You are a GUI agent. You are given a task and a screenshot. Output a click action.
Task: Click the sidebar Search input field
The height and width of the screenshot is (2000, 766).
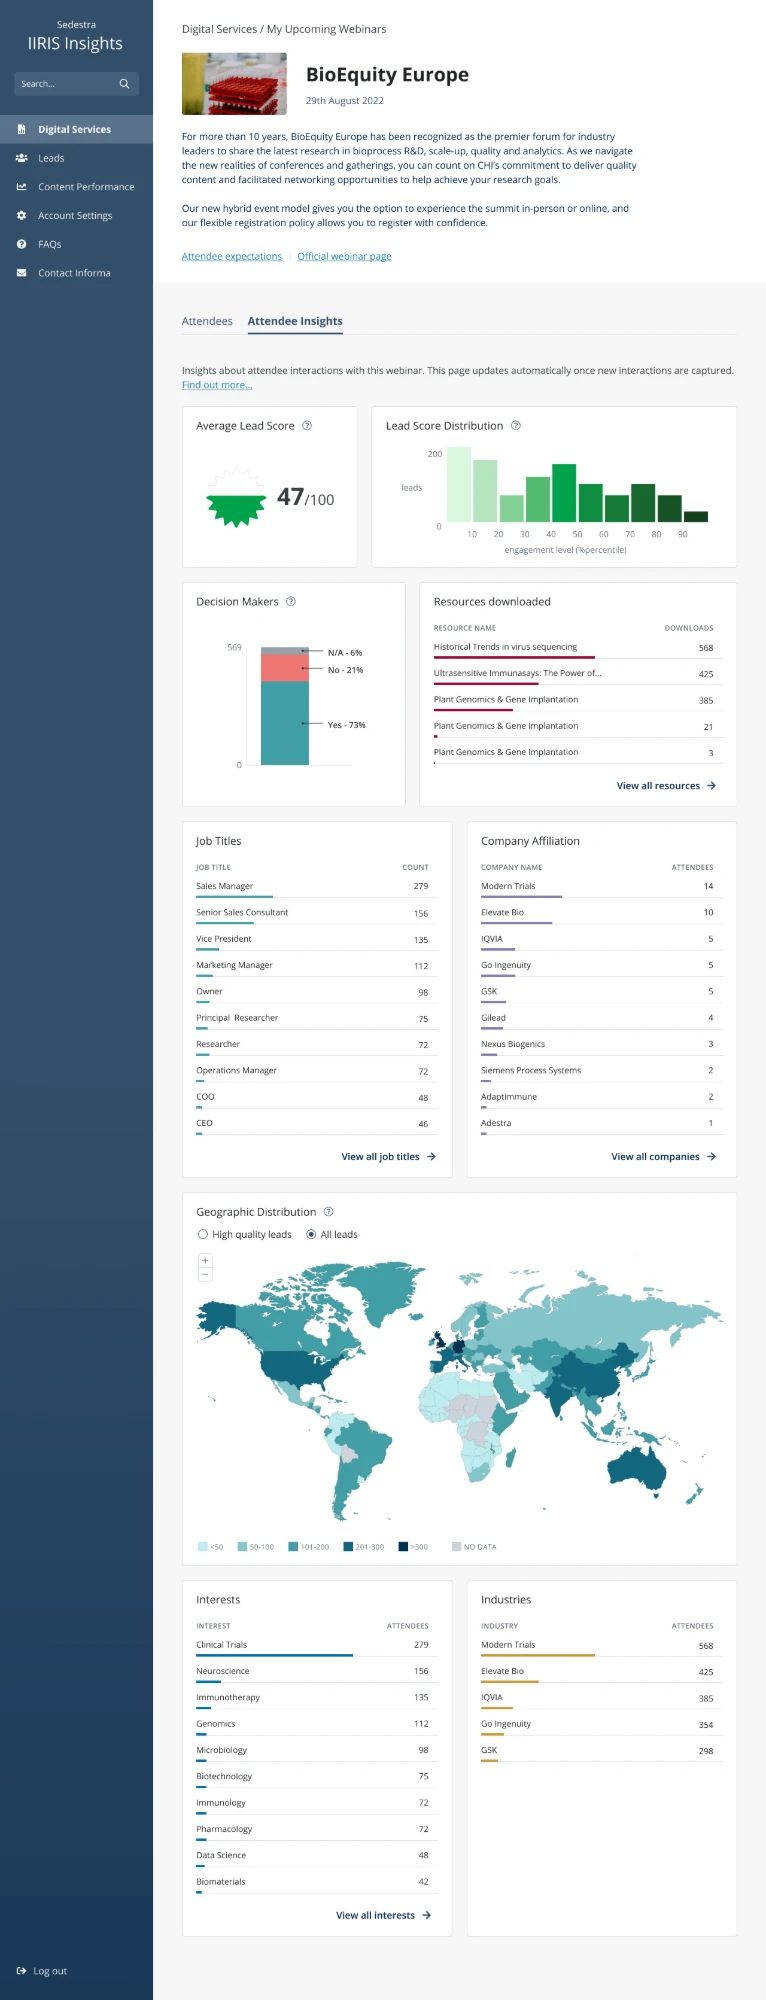point(76,84)
